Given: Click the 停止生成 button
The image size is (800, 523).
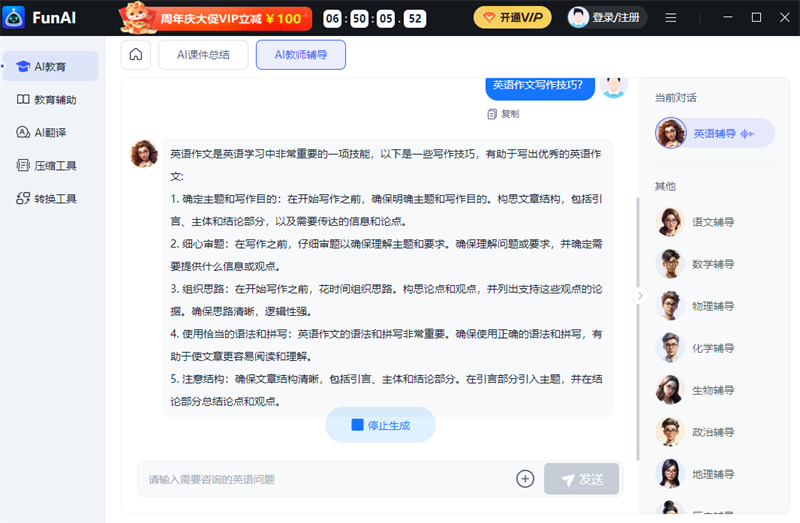Looking at the screenshot, I should click(380, 425).
